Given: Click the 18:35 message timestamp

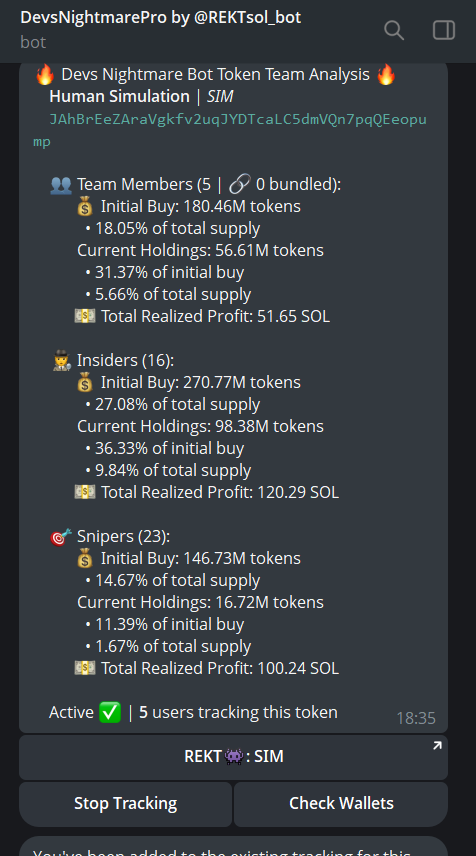Looking at the screenshot, I should [416, 718].
